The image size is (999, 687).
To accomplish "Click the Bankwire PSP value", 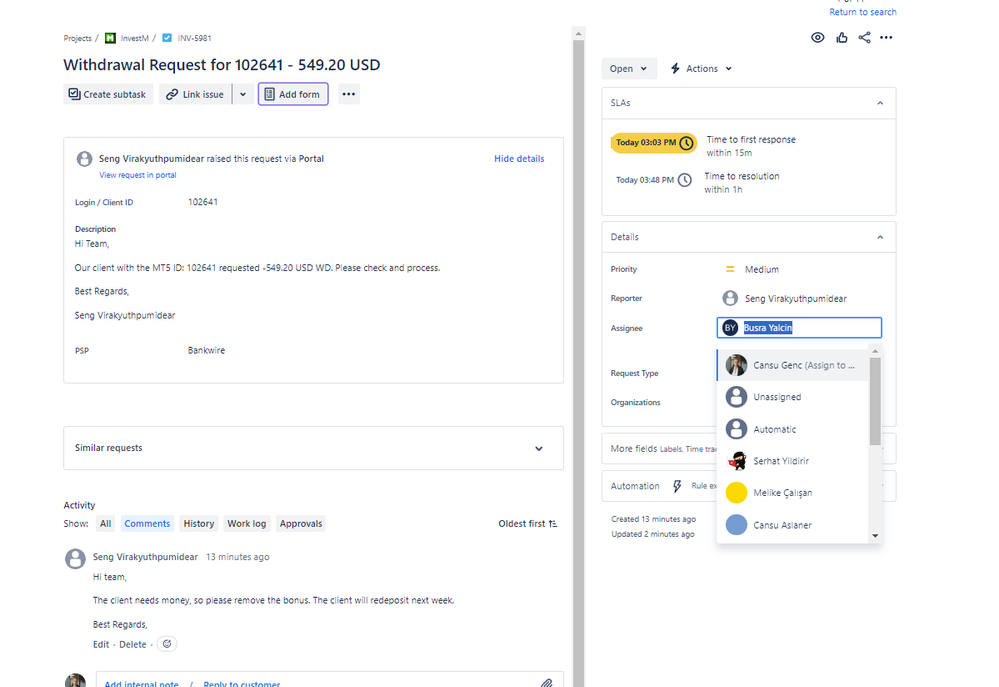I will pos(206,351).
